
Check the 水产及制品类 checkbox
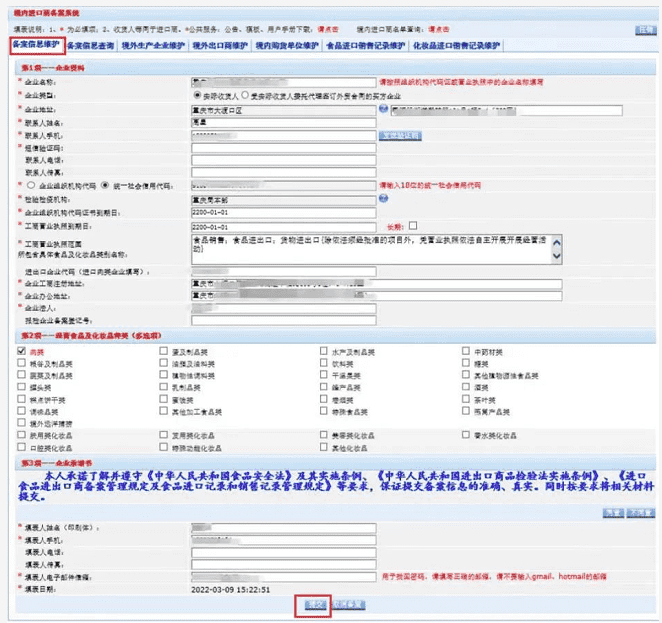coord(323,351)
